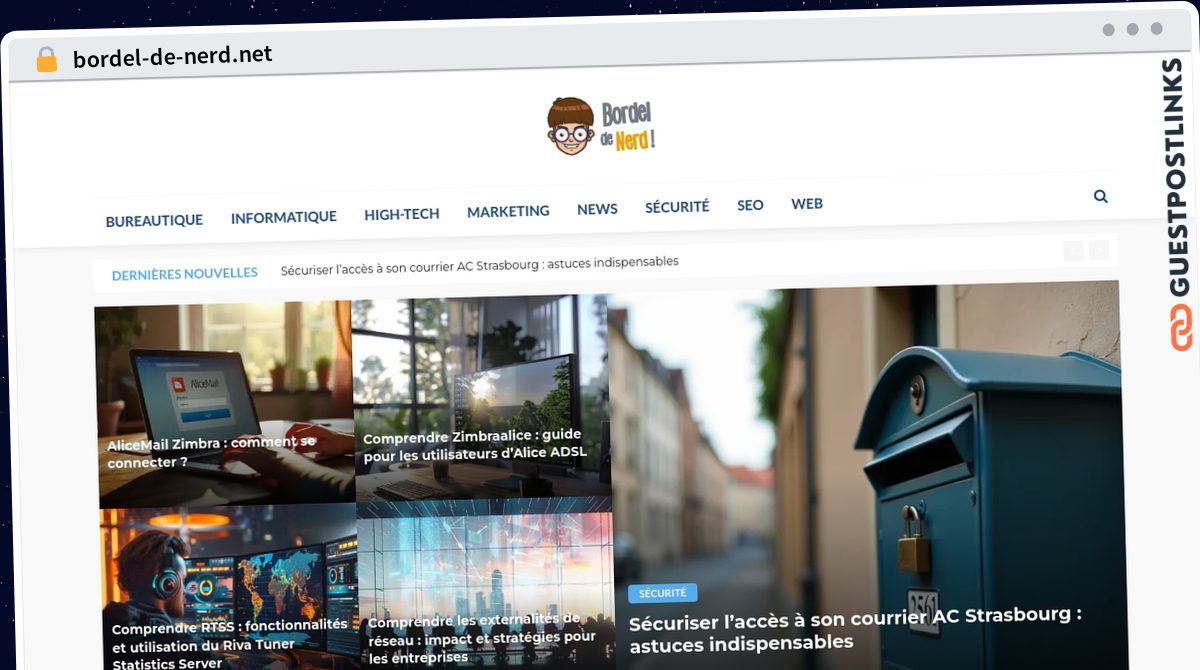Open featured article Sécuriser l'accès à son courrier

[x=855, y=629]
